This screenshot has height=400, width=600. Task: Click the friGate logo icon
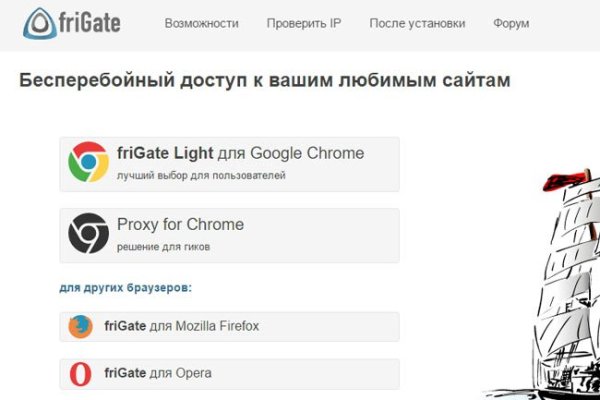tap(41, 23)
